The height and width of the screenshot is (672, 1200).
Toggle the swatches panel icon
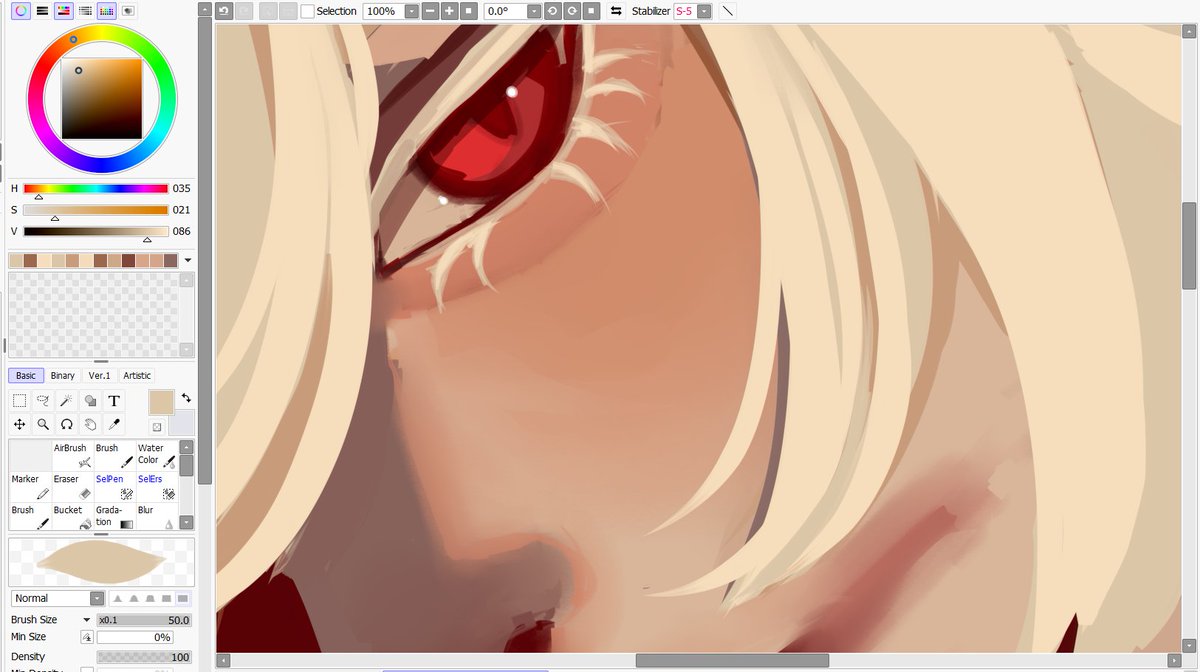tap(107, 10)
